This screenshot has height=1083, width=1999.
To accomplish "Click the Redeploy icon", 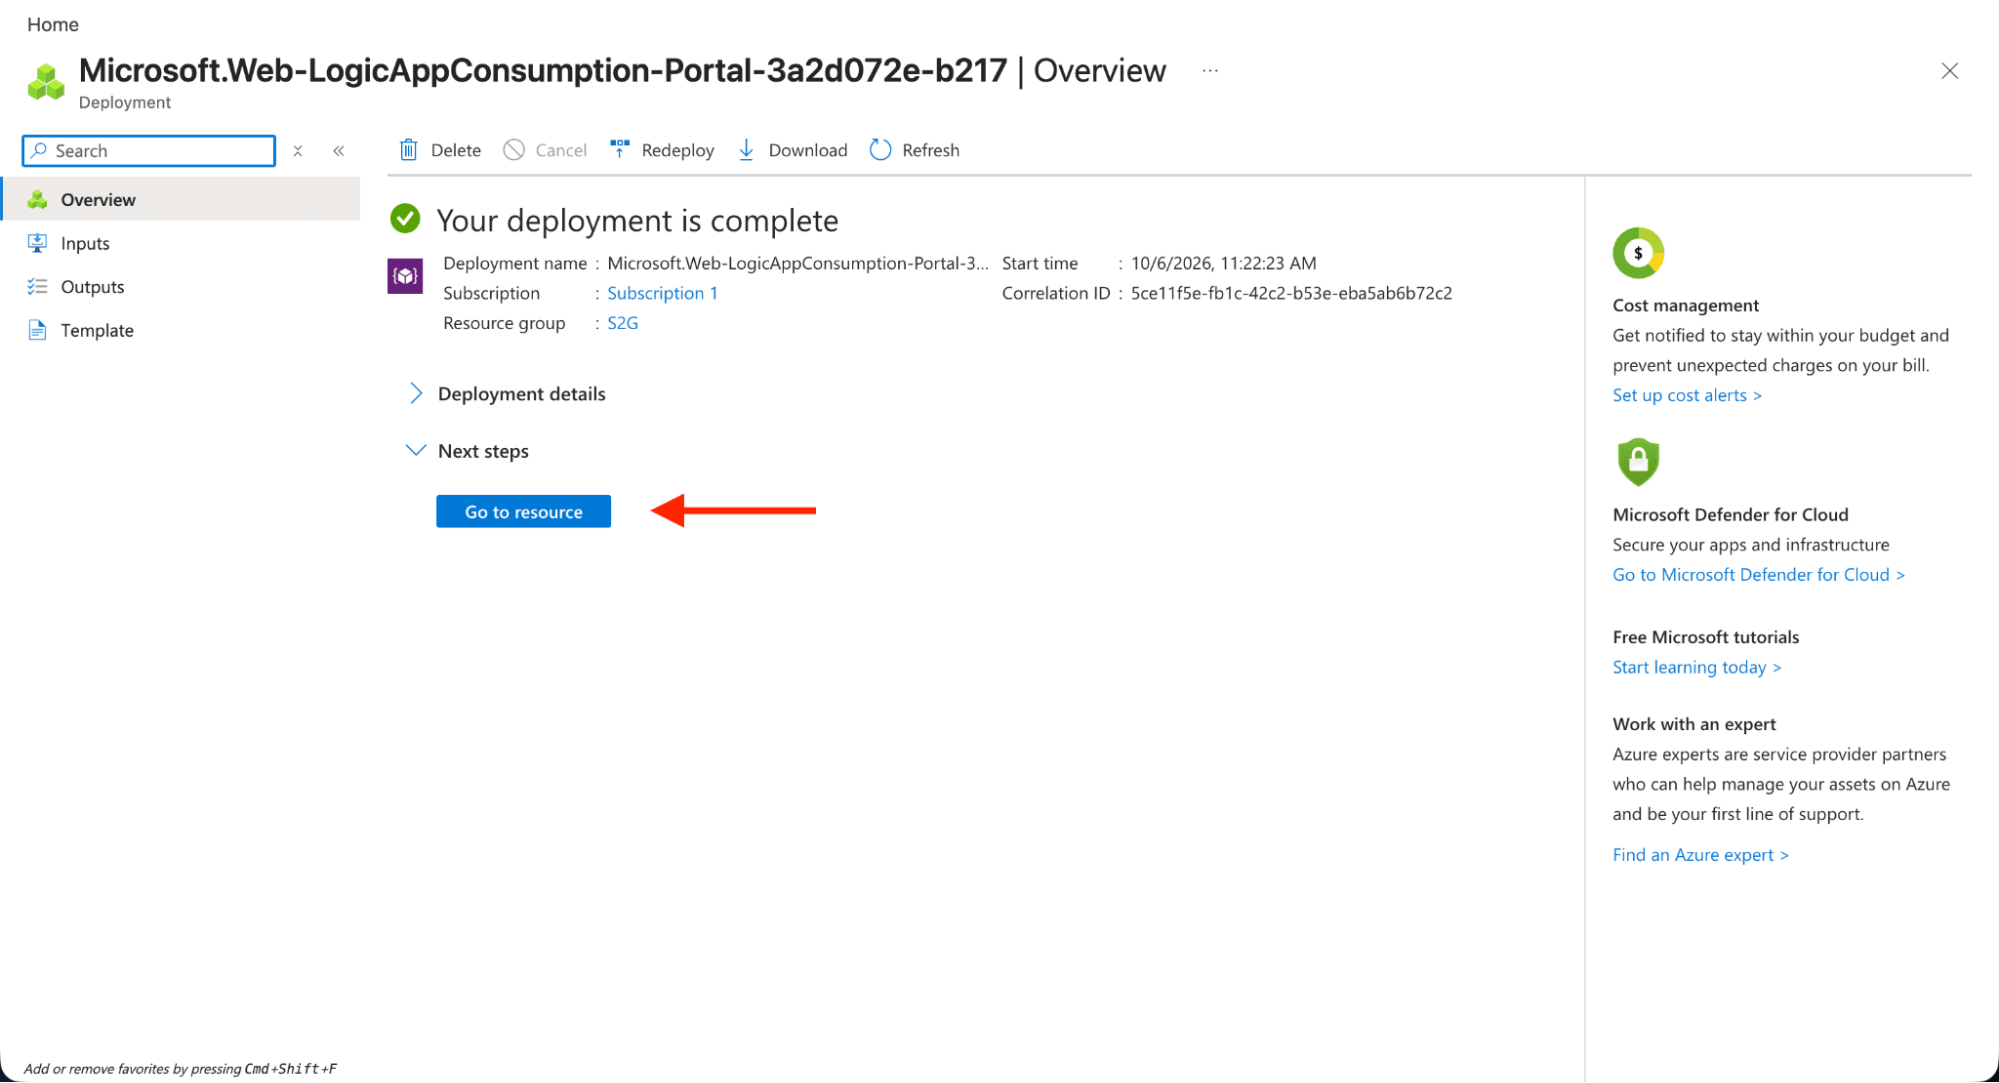I will coord(620,150).
